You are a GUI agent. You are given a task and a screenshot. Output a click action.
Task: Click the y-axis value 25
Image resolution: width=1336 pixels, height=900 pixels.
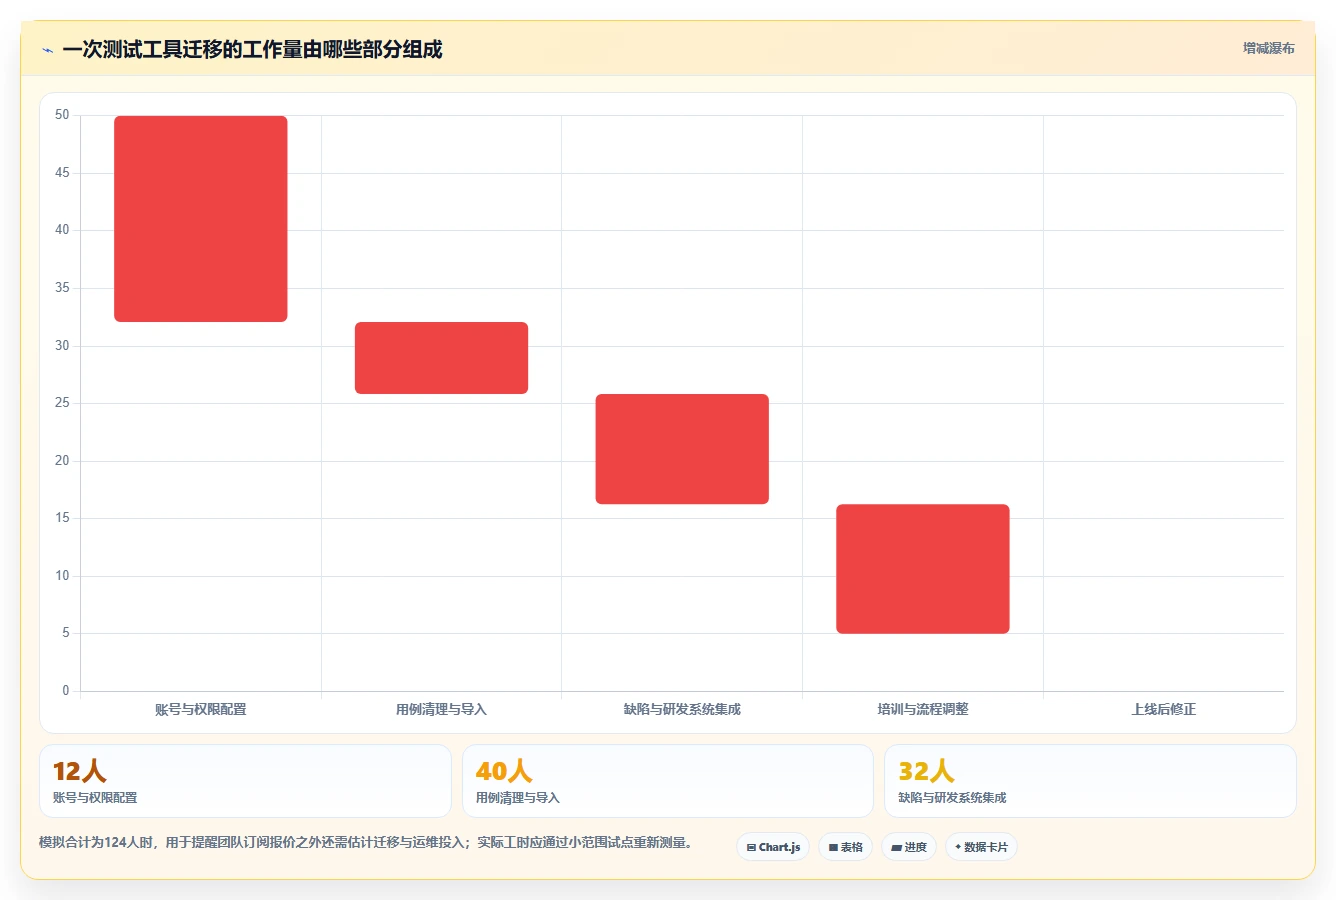(62, 403)
